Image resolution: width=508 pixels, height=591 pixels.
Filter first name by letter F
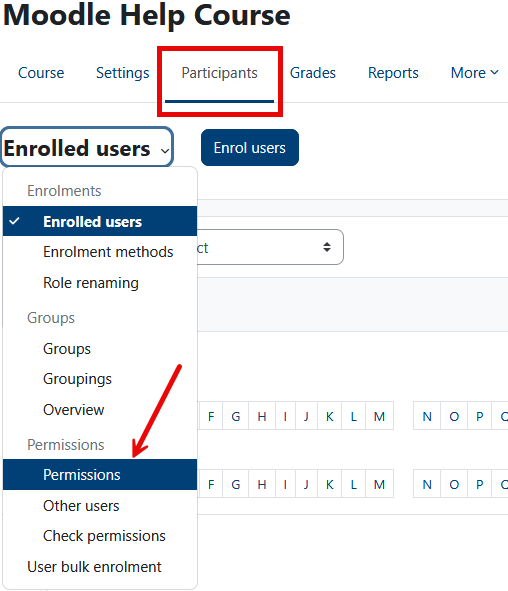pos(211,416)
